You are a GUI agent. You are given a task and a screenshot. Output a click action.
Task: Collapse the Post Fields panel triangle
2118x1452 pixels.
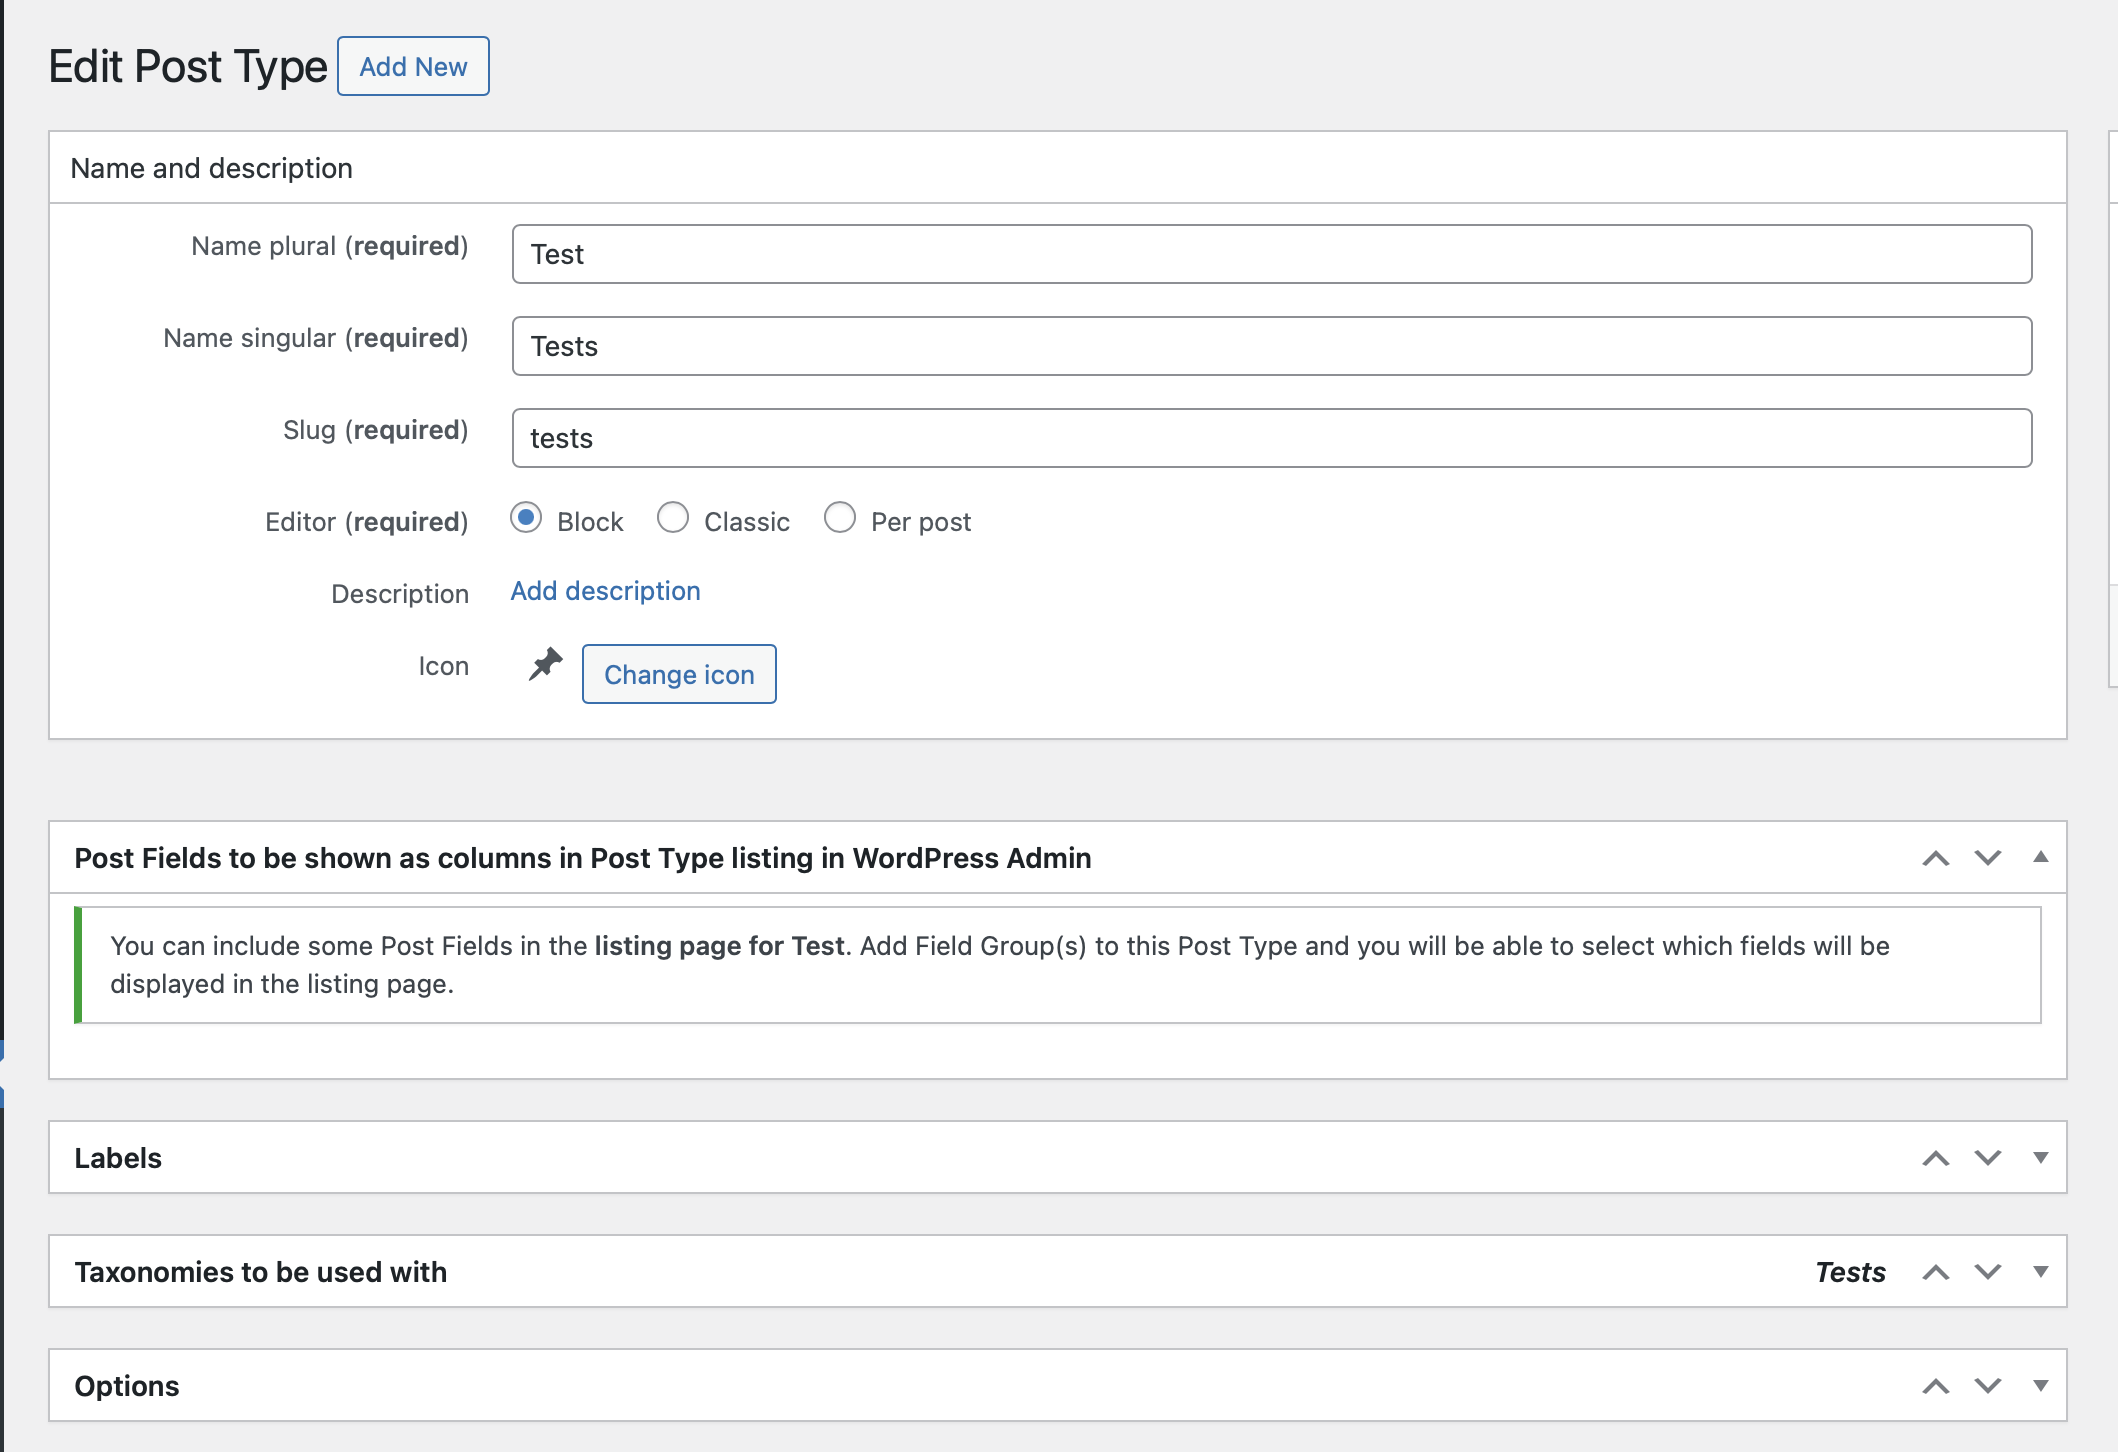(2041, 857)
